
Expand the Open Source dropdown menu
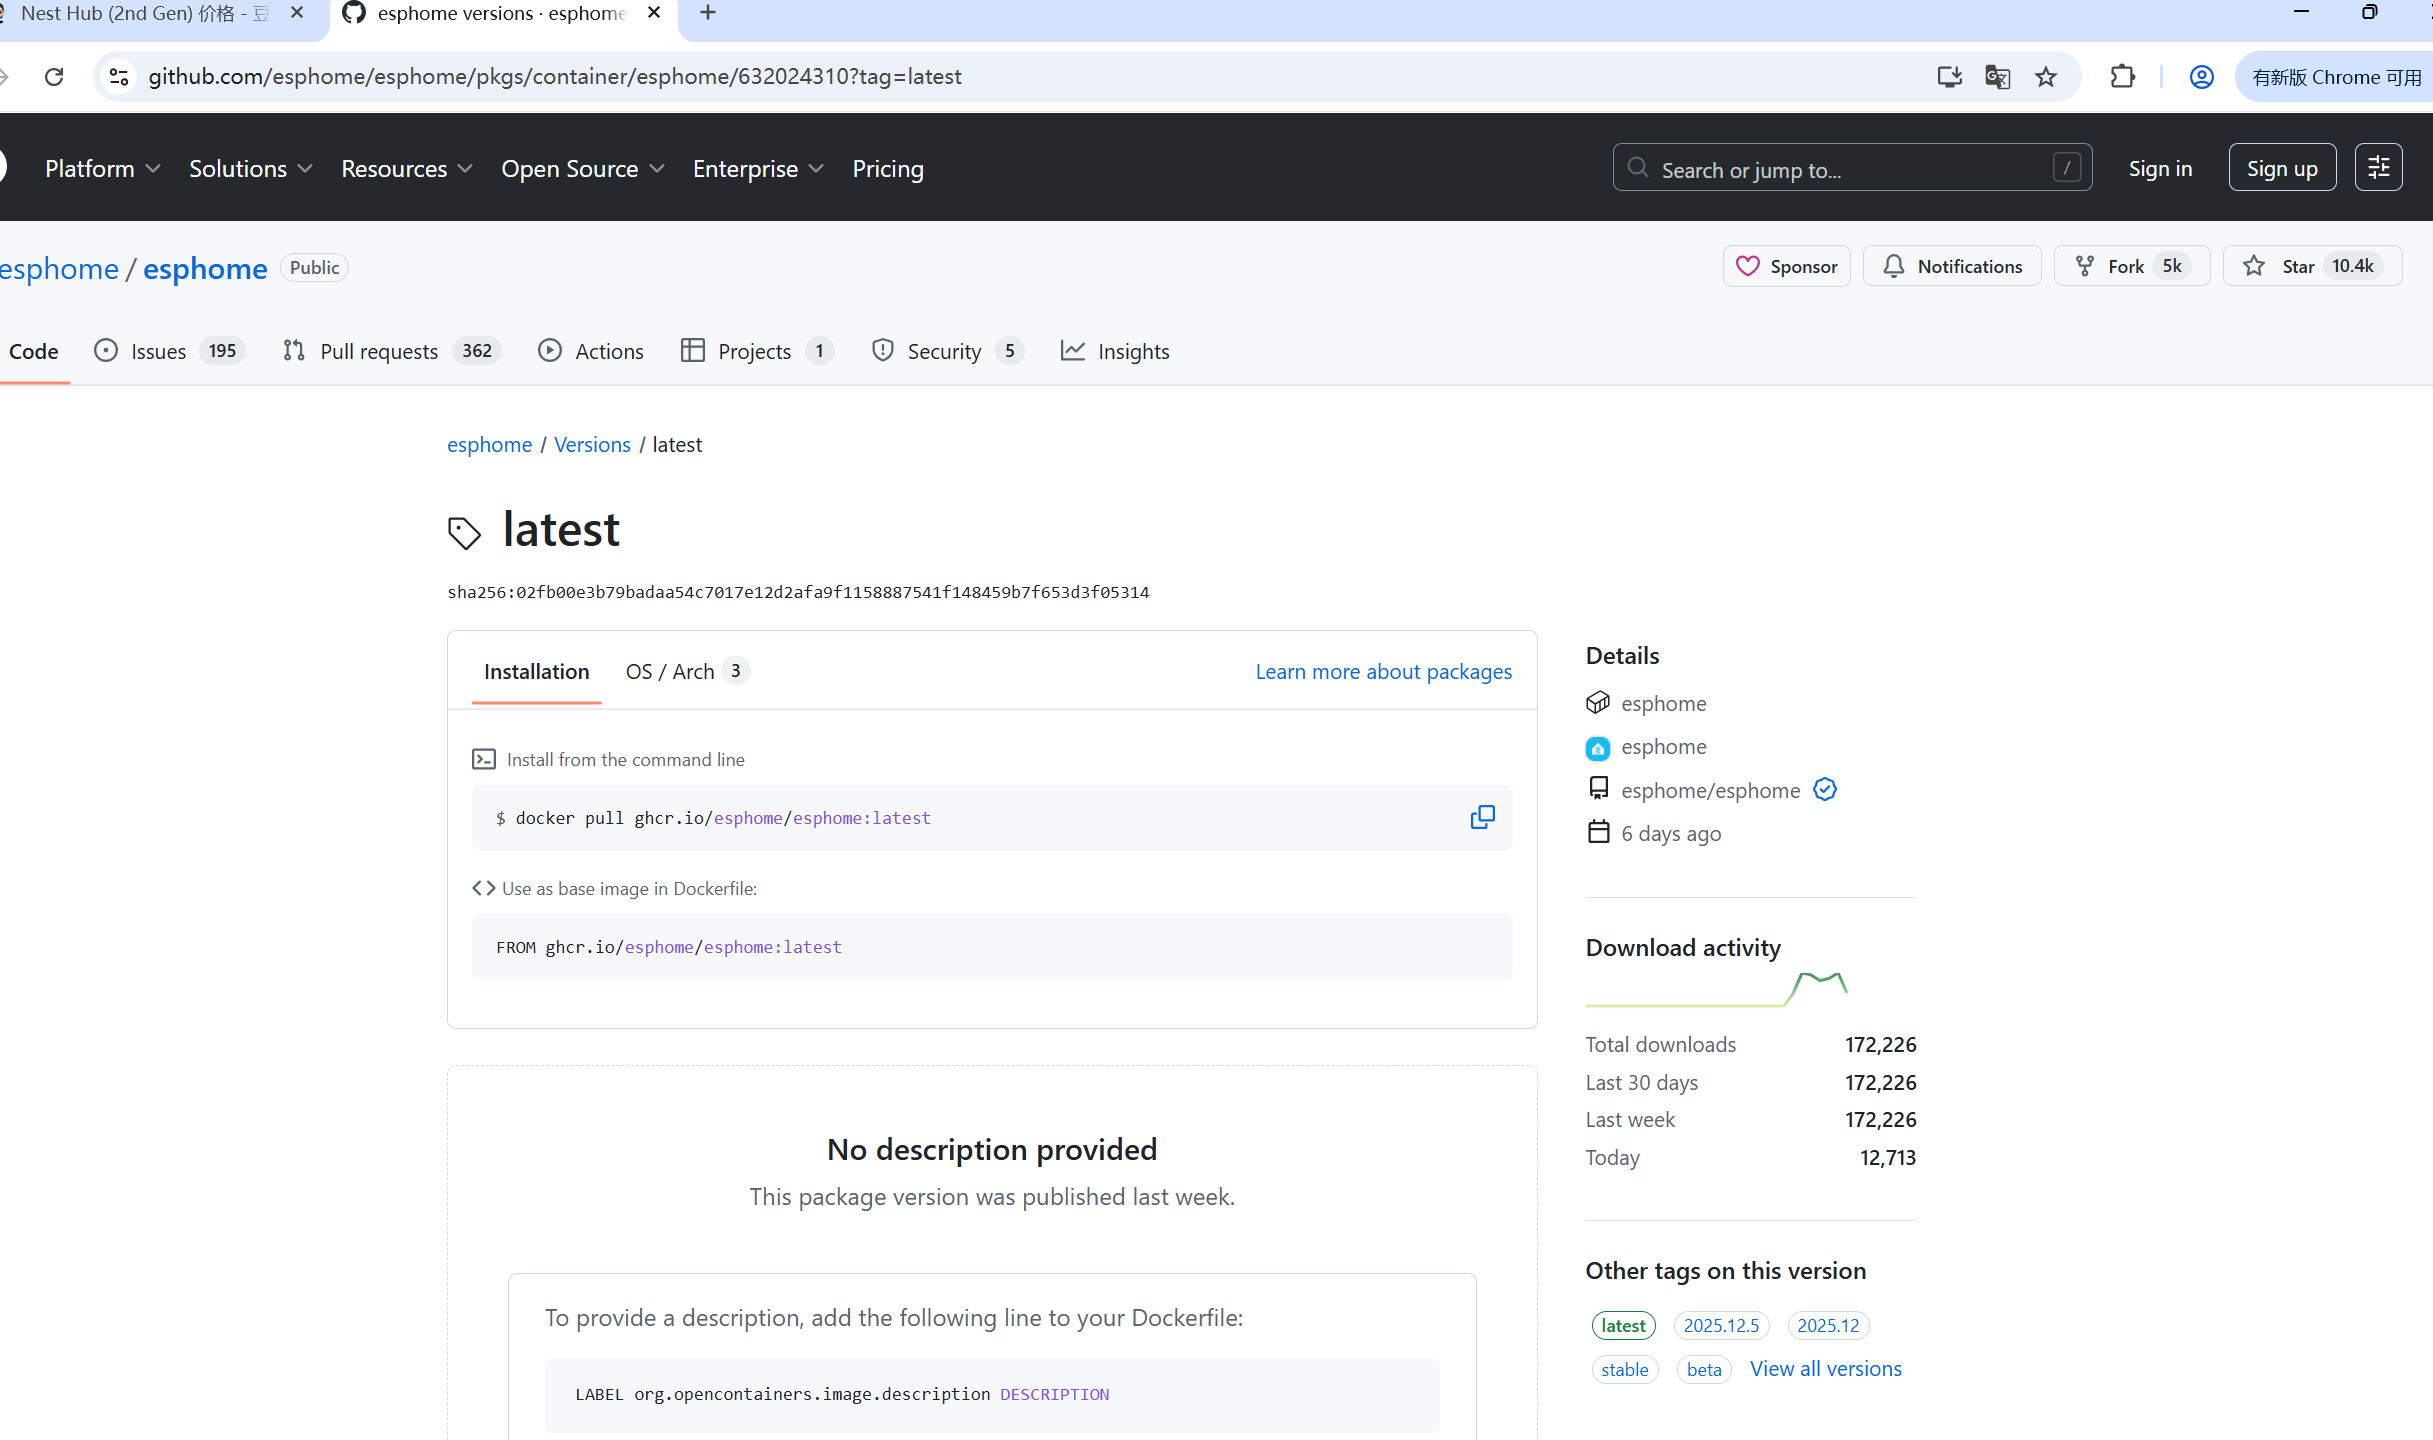click(582, 169)
